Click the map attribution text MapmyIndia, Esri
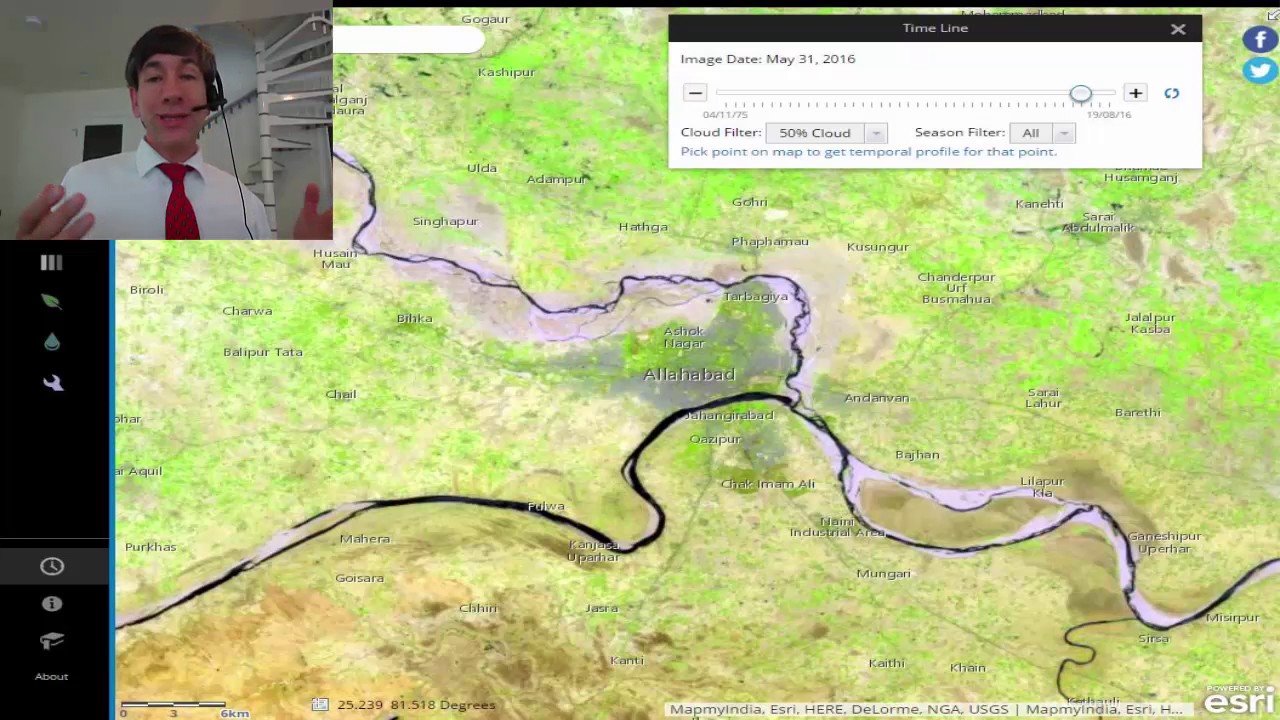The image size is (1280, 720). click(925, 709)
